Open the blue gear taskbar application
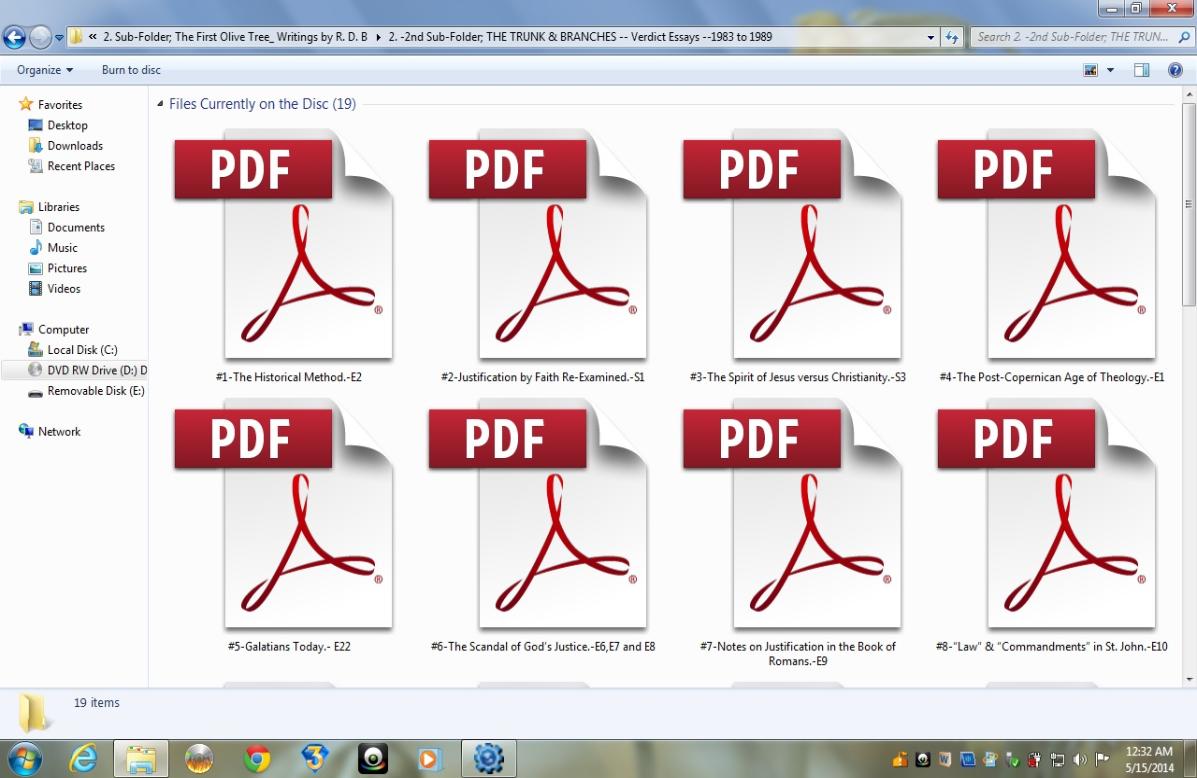 [489, 759]
